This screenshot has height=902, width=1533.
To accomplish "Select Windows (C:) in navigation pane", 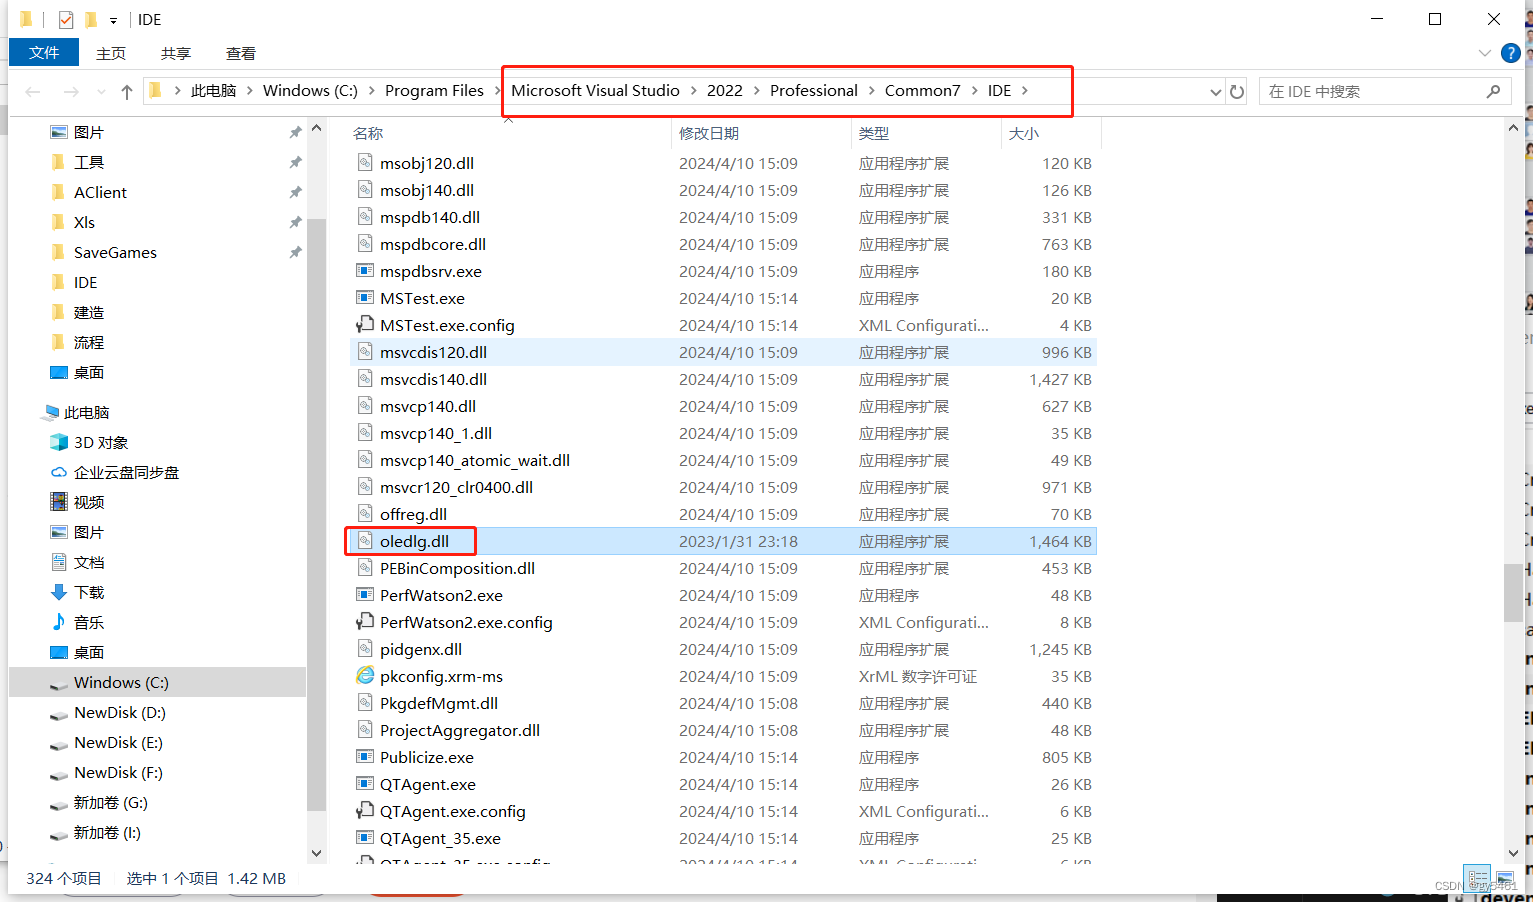I will tap(121, 682).
